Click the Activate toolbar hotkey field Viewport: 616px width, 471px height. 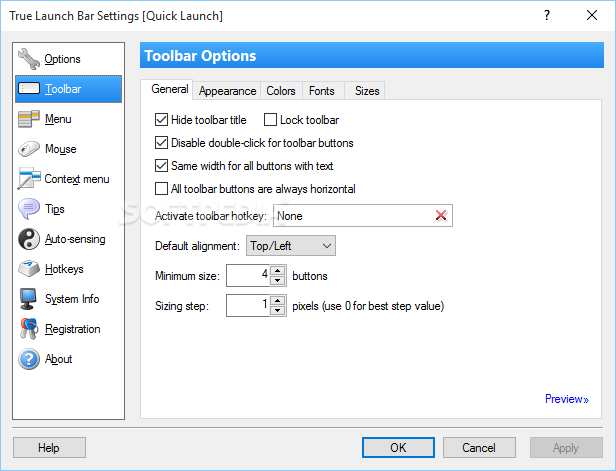pos(363,215)
